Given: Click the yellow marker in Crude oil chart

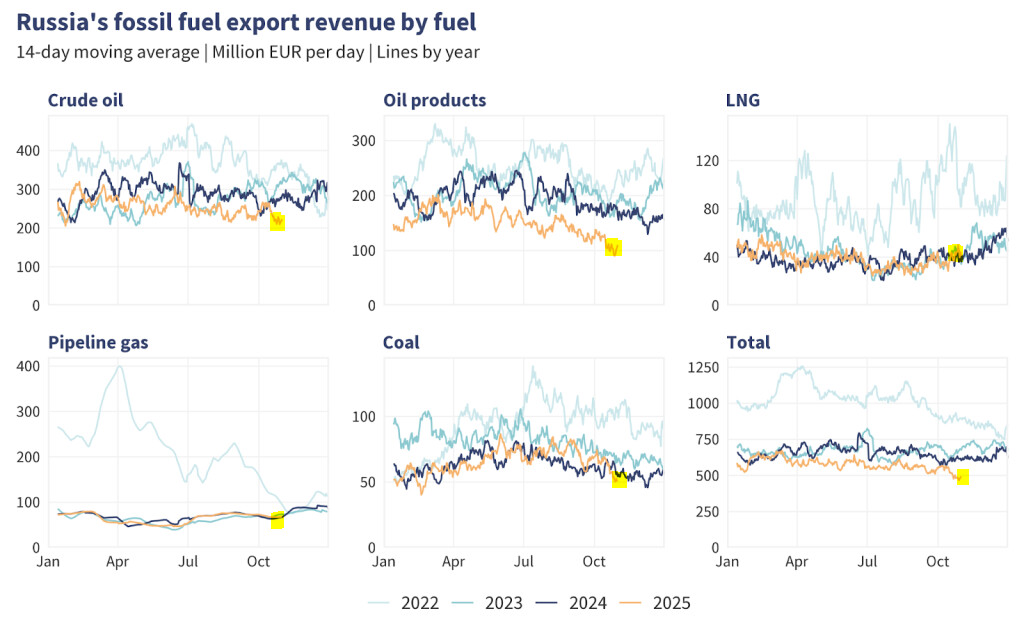Looking at the screenshot, I should click(x=277, y=222).
